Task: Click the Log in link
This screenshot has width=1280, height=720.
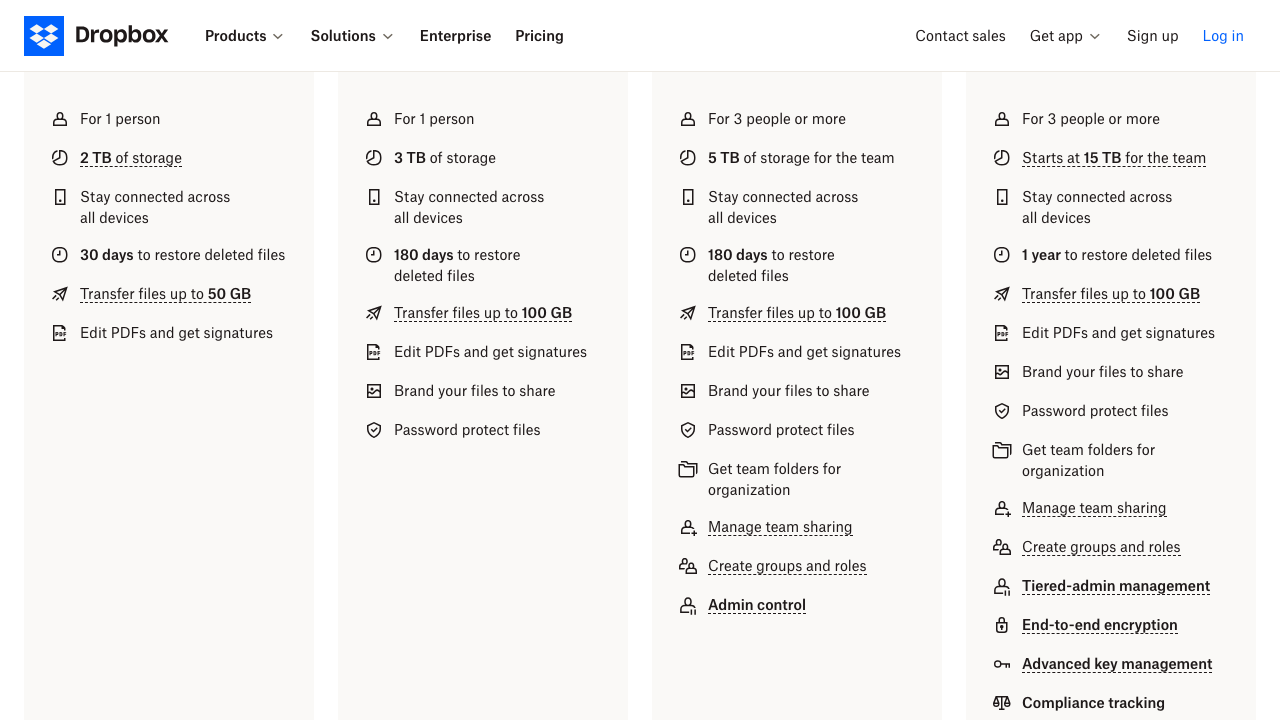Action: [1223, 36]
